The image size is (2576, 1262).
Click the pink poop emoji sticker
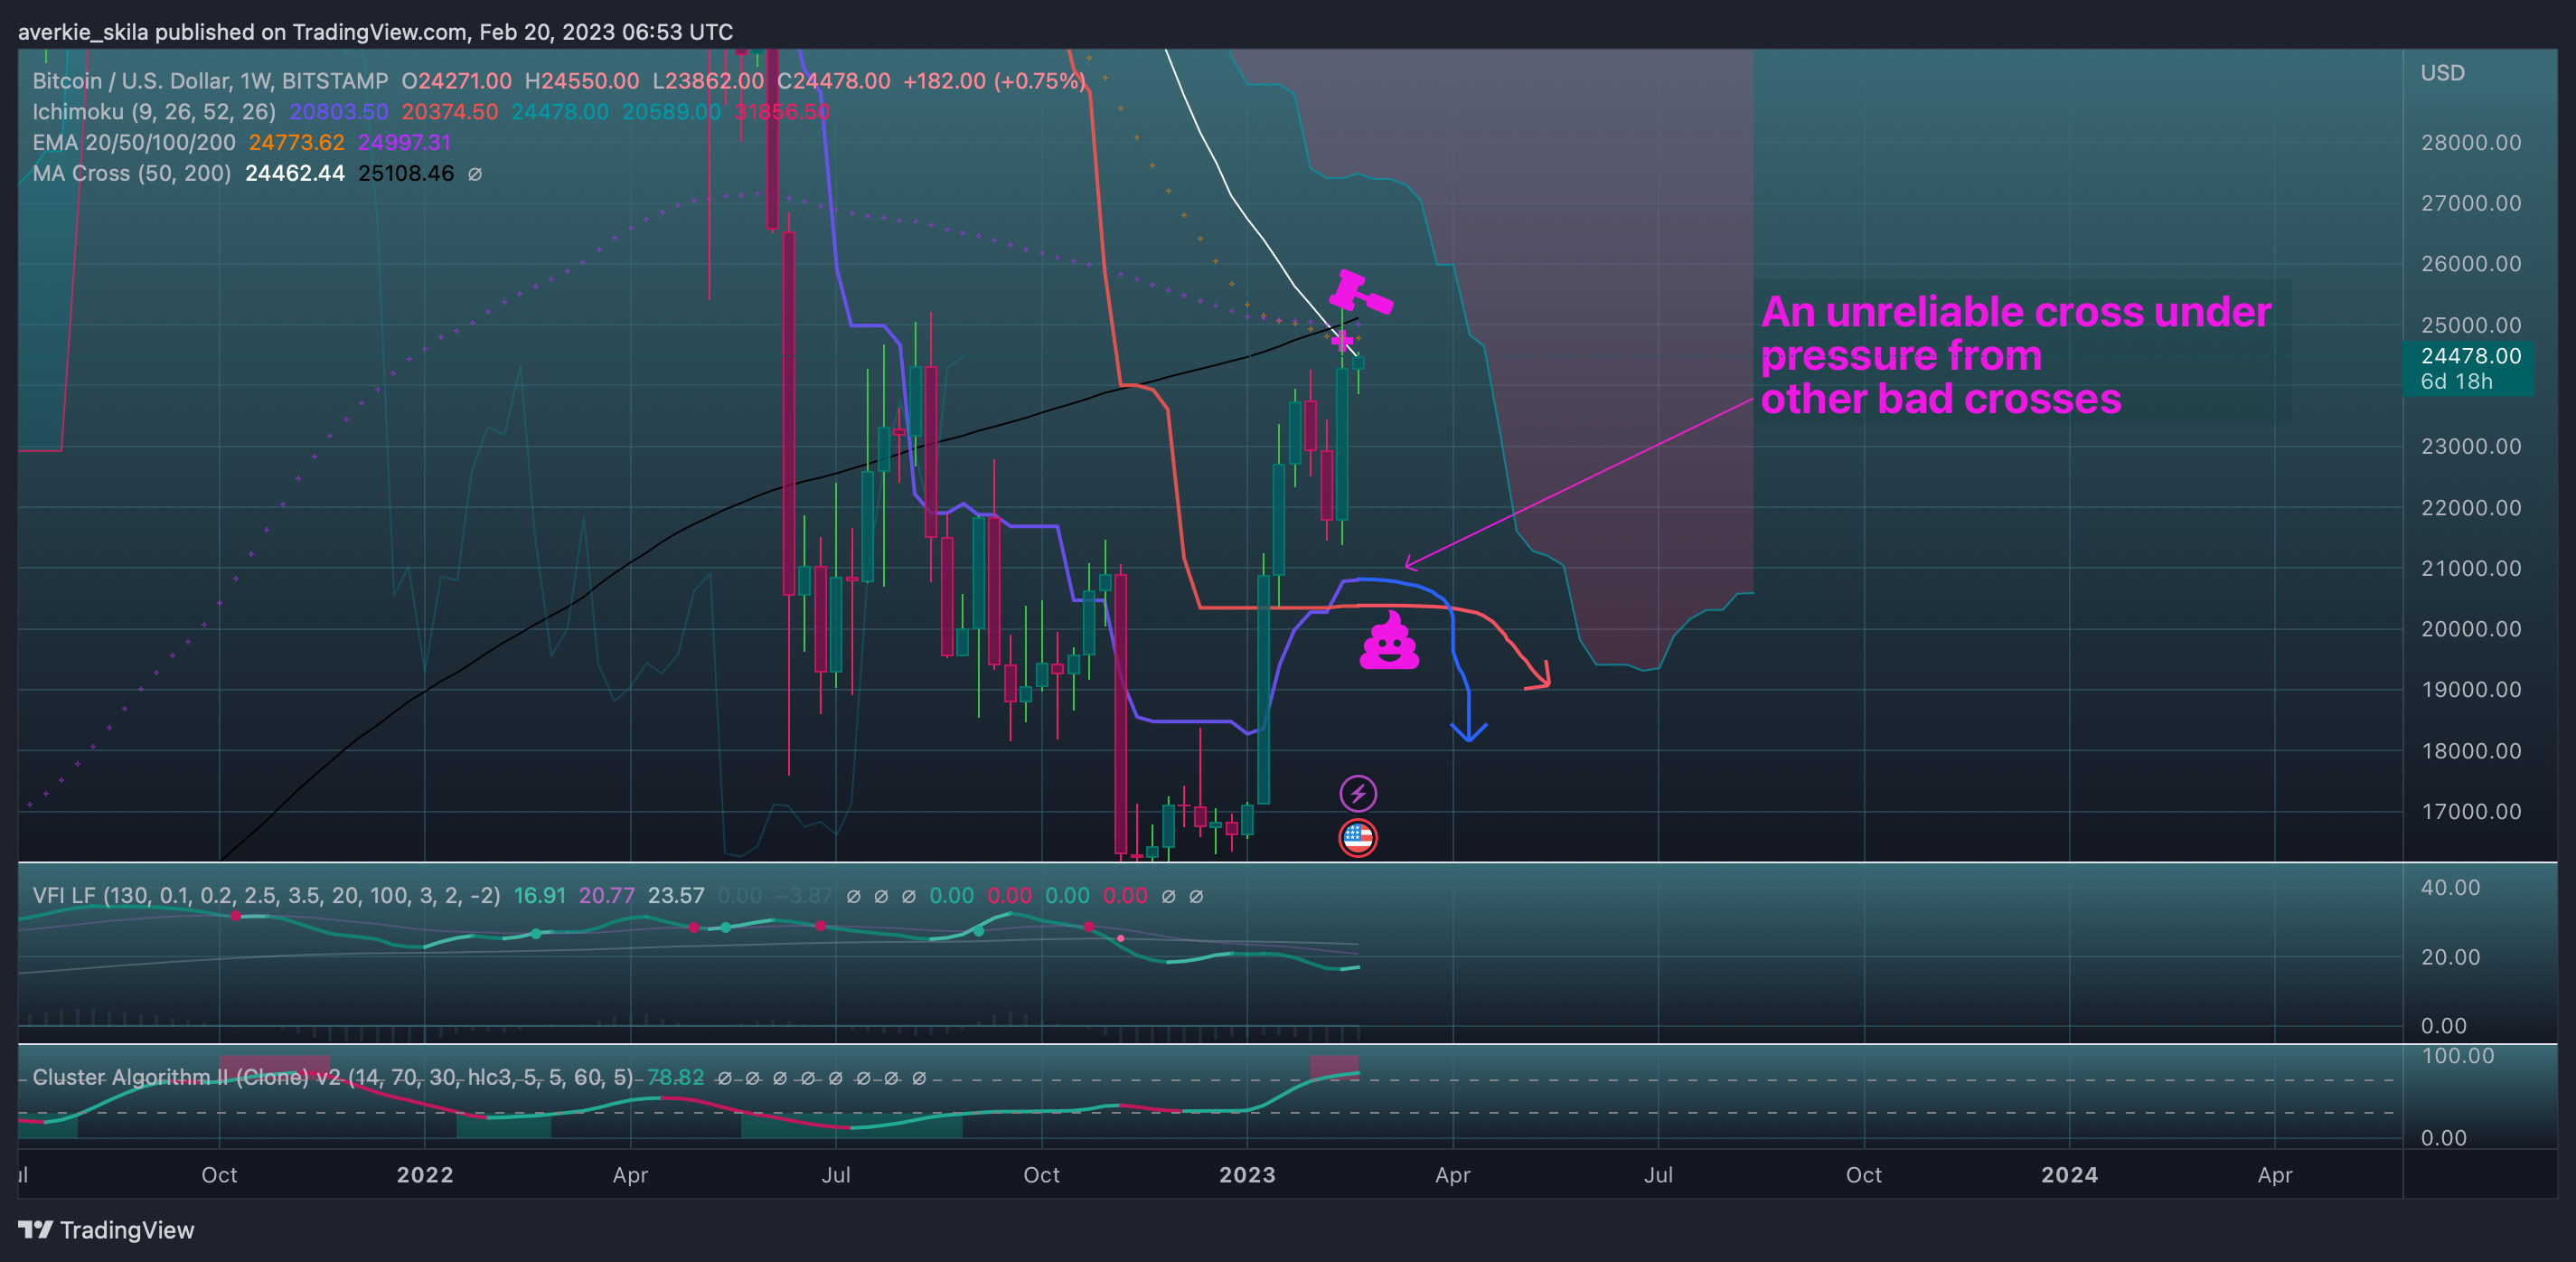click(x=1389, y=641)
